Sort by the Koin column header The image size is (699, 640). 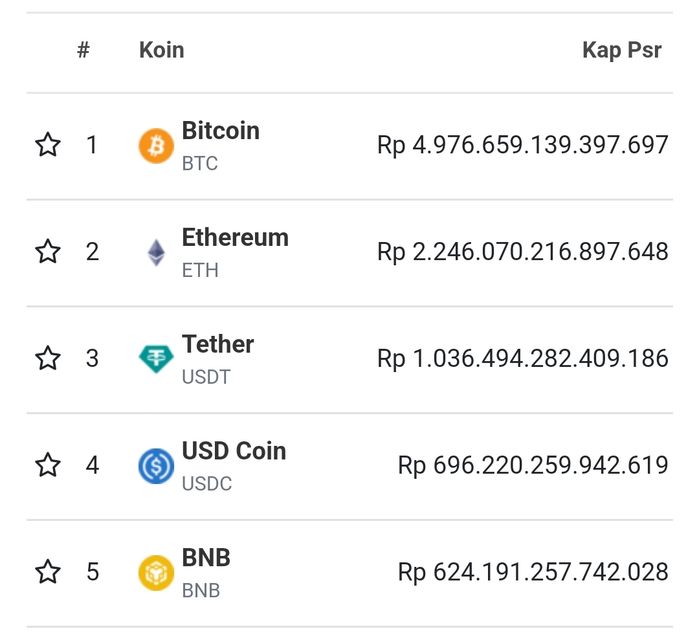coord(161,51)
